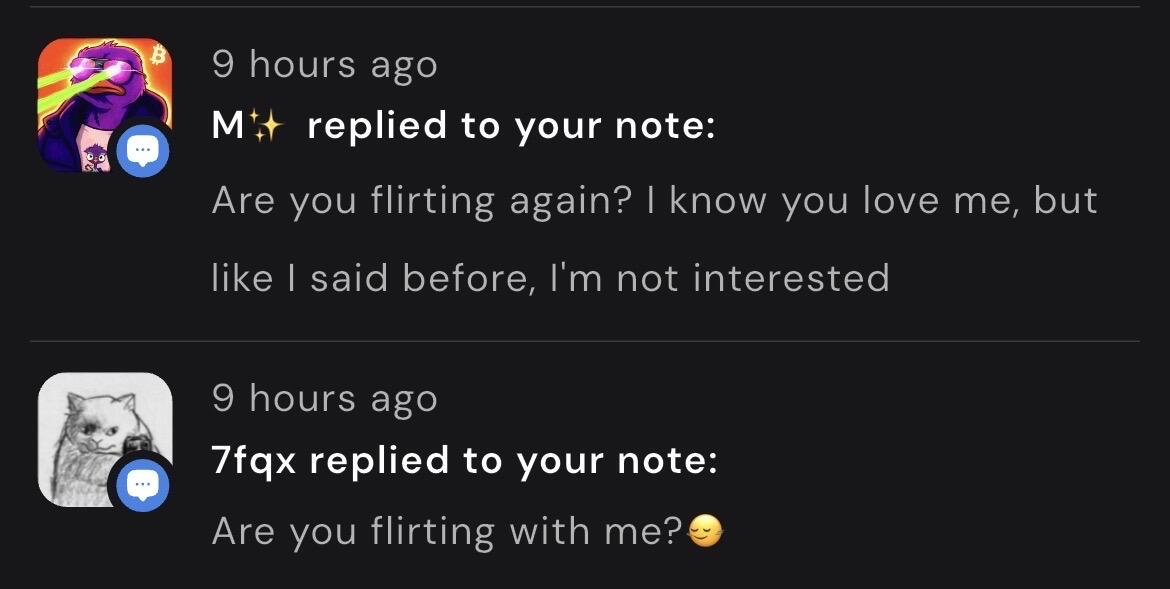1170x589 pixels.
Task: Open the reply "Are you flirting with me?"
Action: [448, 532]
